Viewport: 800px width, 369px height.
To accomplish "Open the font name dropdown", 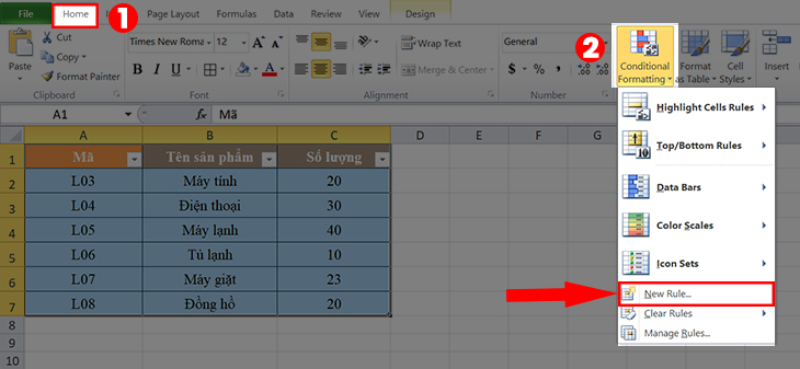I will [x=209, y=42].
